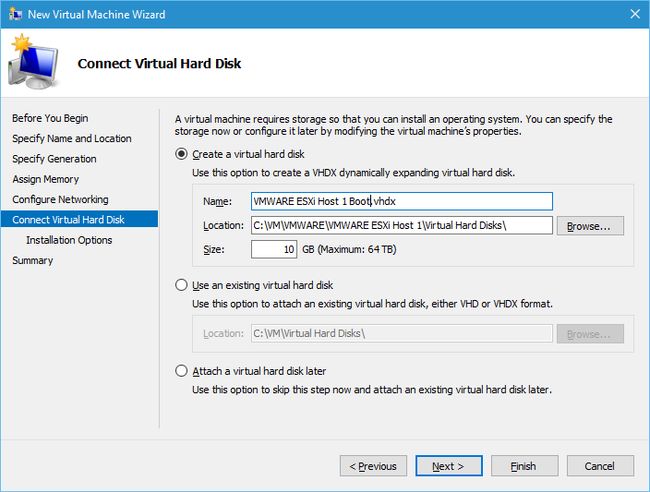Click the Finish button
Screen dimensions: 650x492
point(524,466)
